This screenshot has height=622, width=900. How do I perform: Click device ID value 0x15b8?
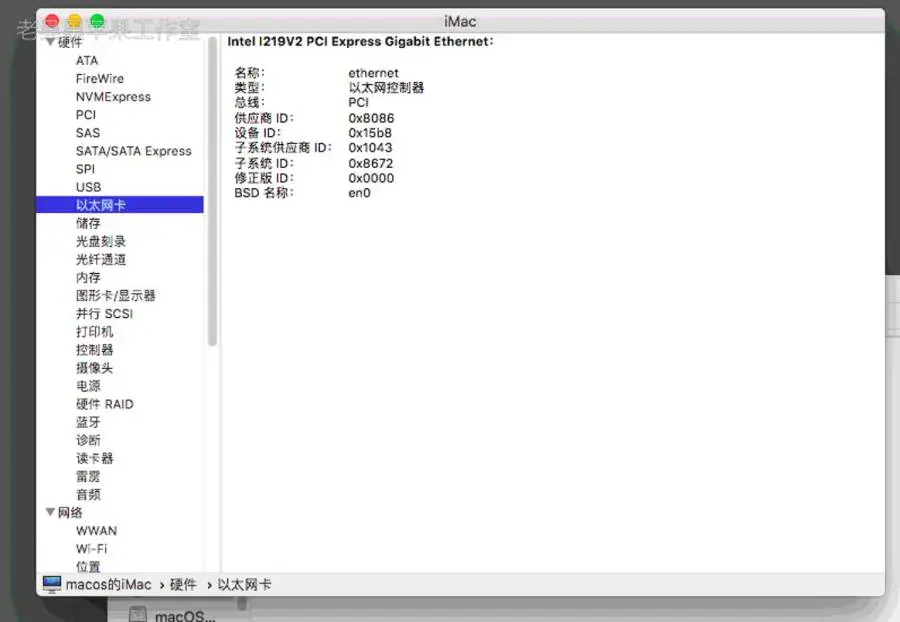click(x=370, y=133)
